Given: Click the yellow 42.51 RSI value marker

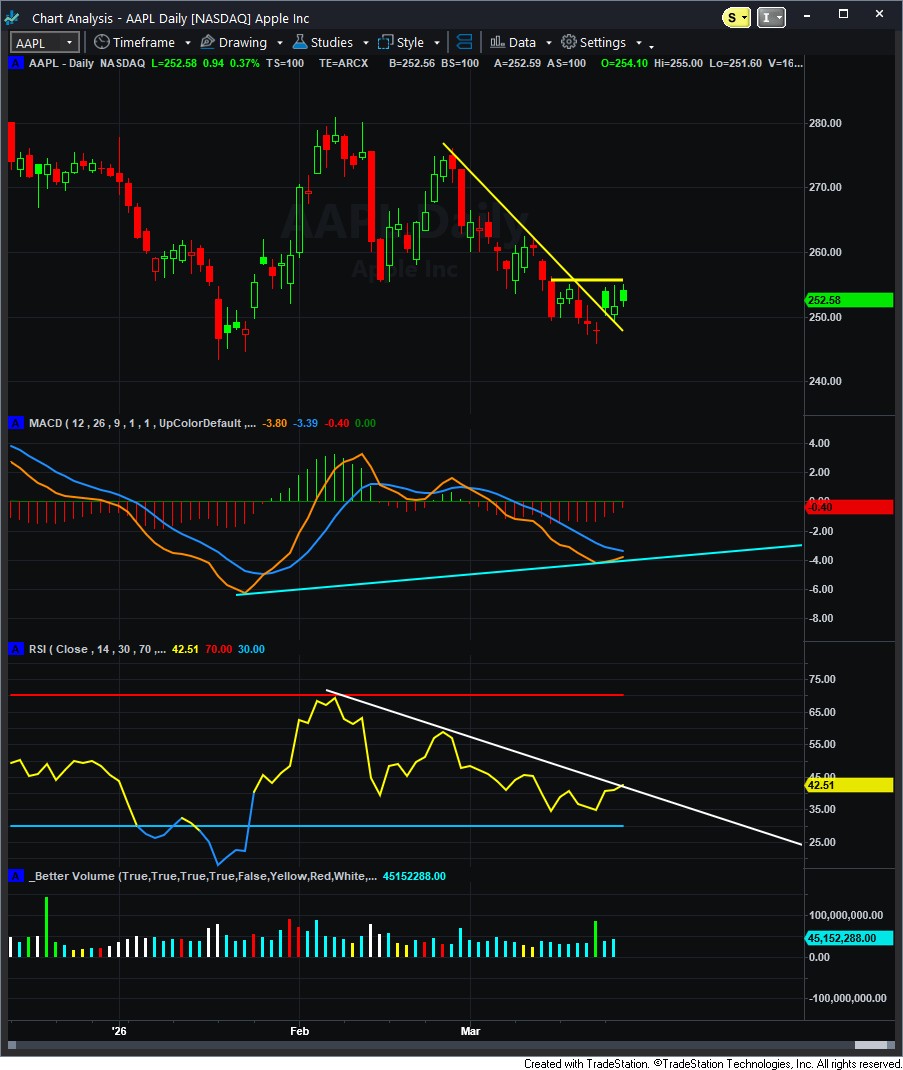Looking at the screenshot, I should tap(849, 785).
